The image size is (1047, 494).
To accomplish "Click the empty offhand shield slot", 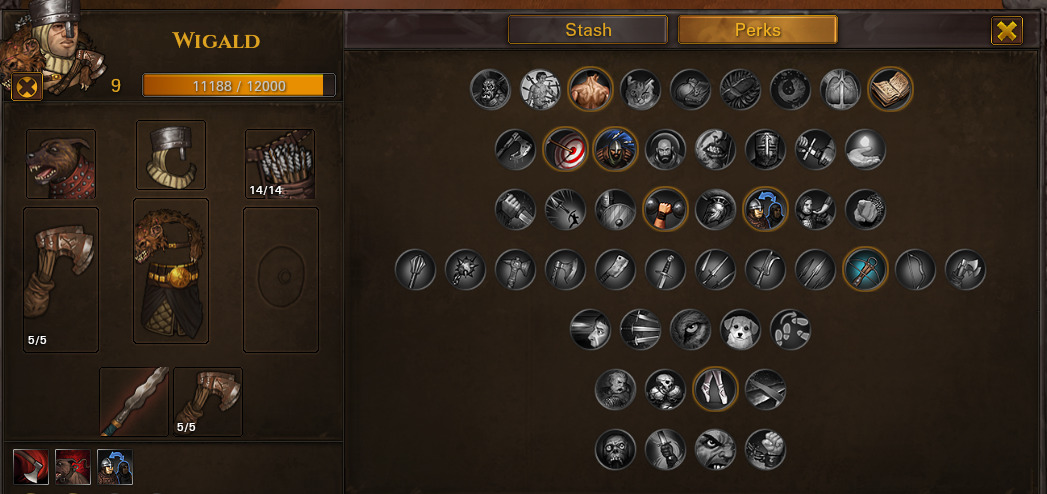I will coord(281,280).
